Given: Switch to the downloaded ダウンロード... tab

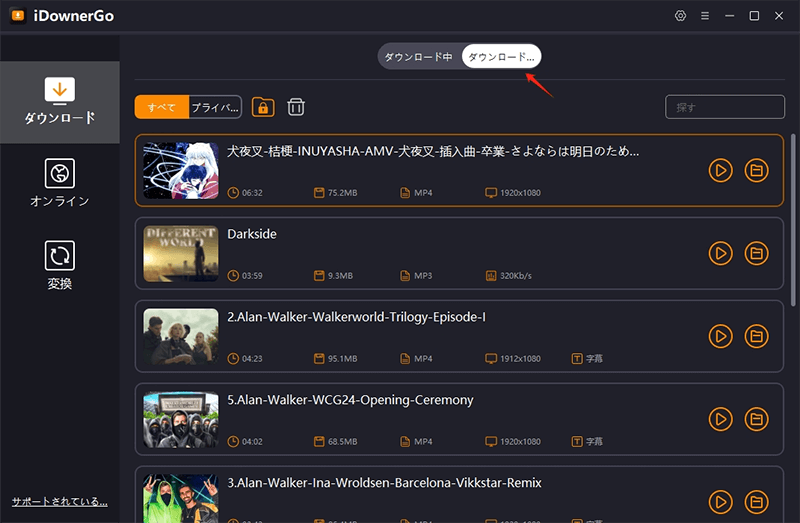Looking at the screenshot, I should coord(501,57).
